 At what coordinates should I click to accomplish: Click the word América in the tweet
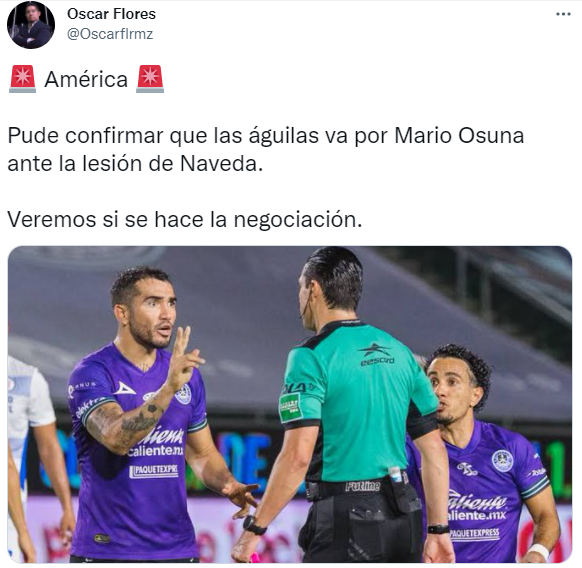click(x=86, y=79)
